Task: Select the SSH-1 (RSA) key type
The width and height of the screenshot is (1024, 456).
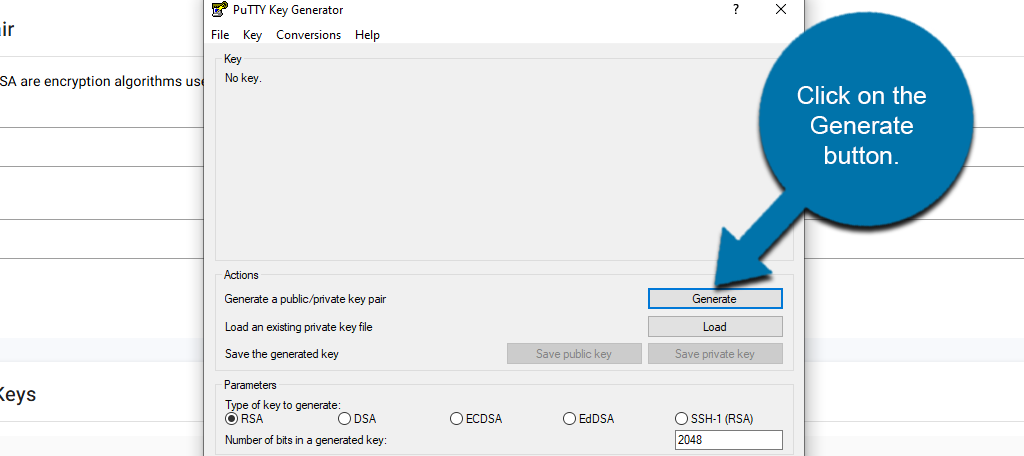Action: click(683, 419)
